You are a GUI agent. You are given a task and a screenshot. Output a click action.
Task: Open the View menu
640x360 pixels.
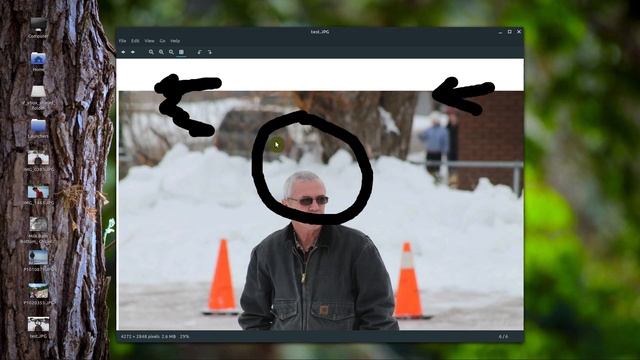(x=149, y=41)
